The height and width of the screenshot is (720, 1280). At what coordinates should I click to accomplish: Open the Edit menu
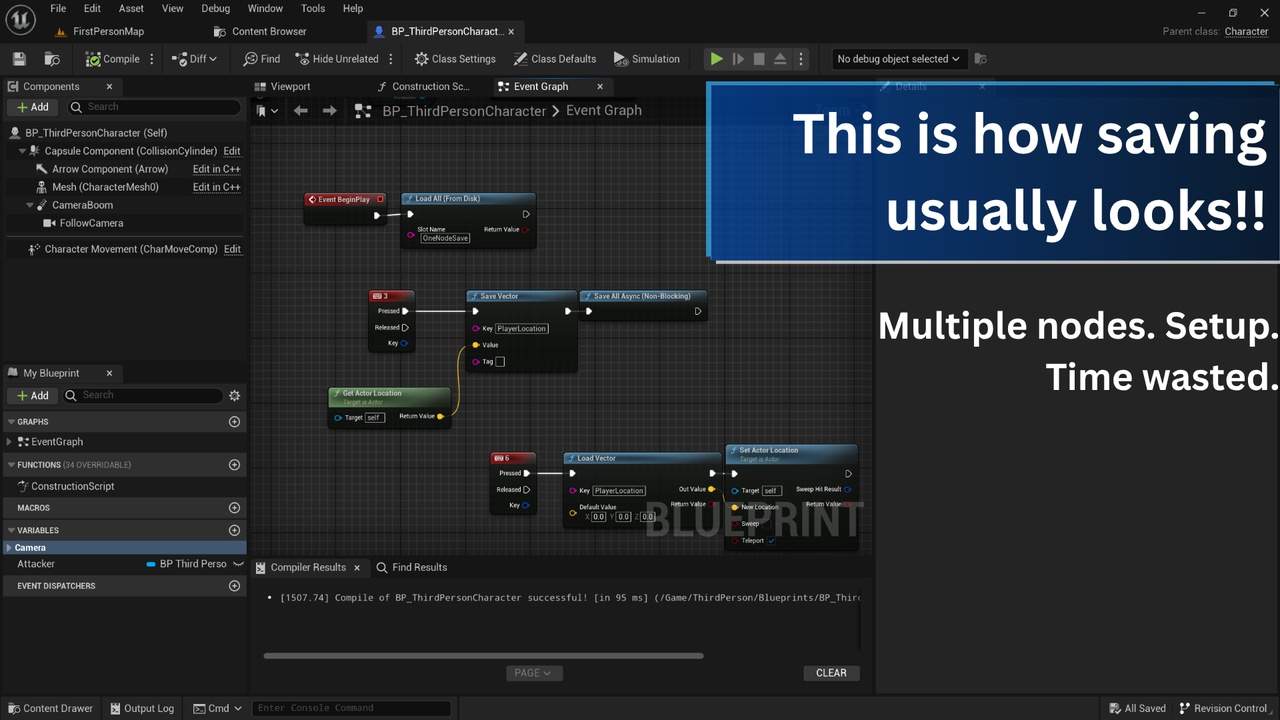coord(92,8)
